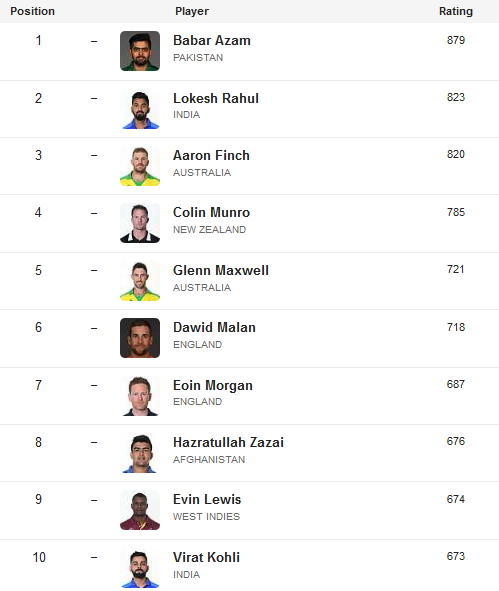Select Aaron Finch's headshot thumbnail
This screenshot has height=591, width=499.
140,166
